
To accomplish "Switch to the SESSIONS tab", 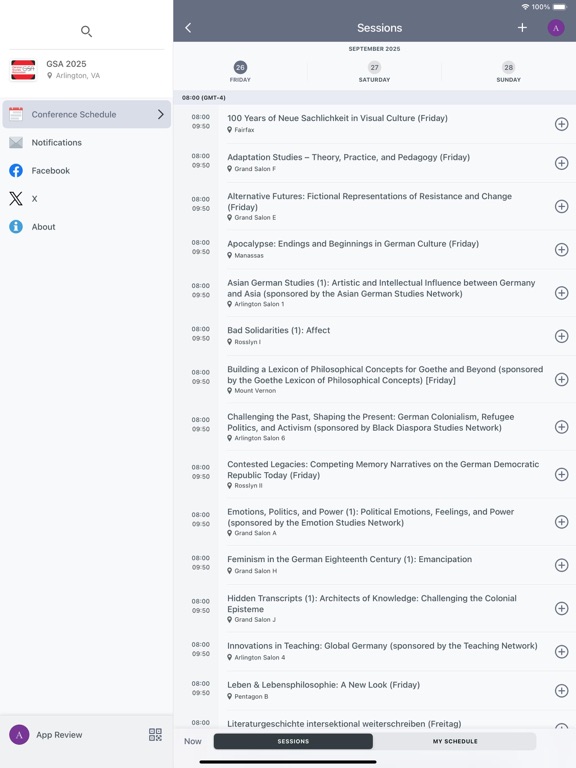I will pos(293,741).
